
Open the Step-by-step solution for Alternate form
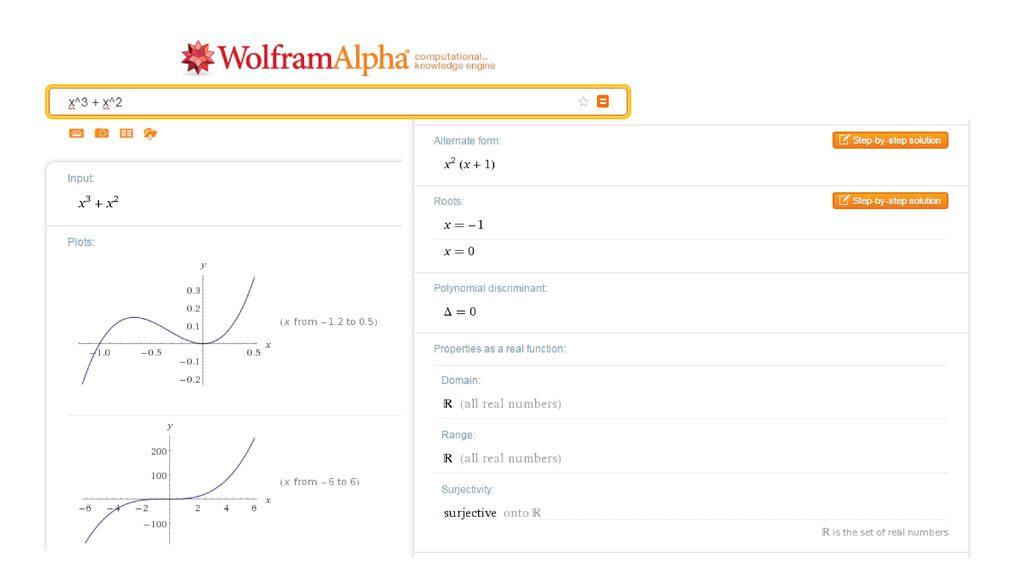pos(890,140)
